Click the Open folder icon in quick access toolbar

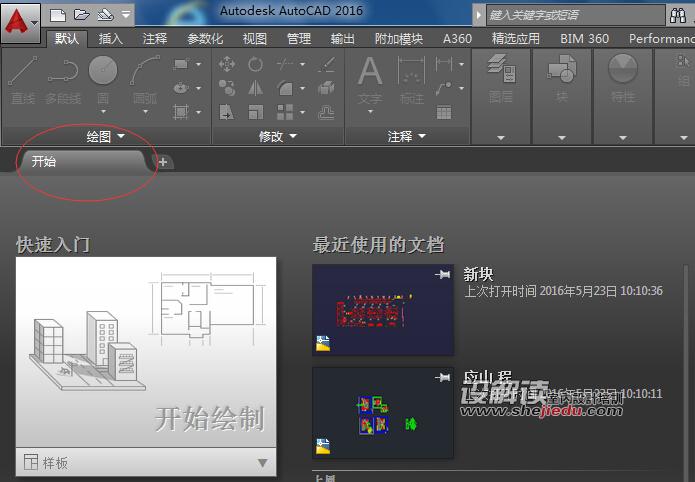pos(82,15)
